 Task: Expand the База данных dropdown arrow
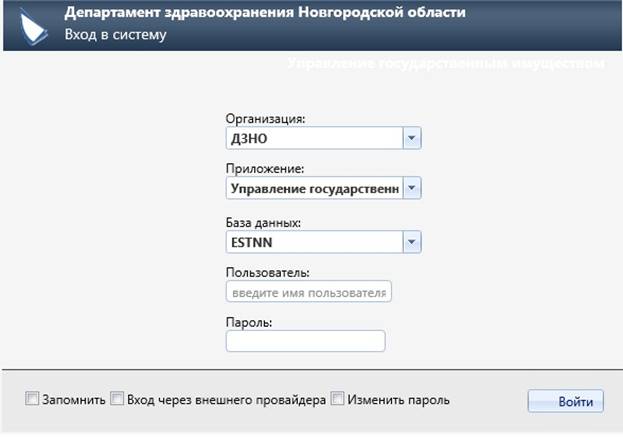(412, 241)
